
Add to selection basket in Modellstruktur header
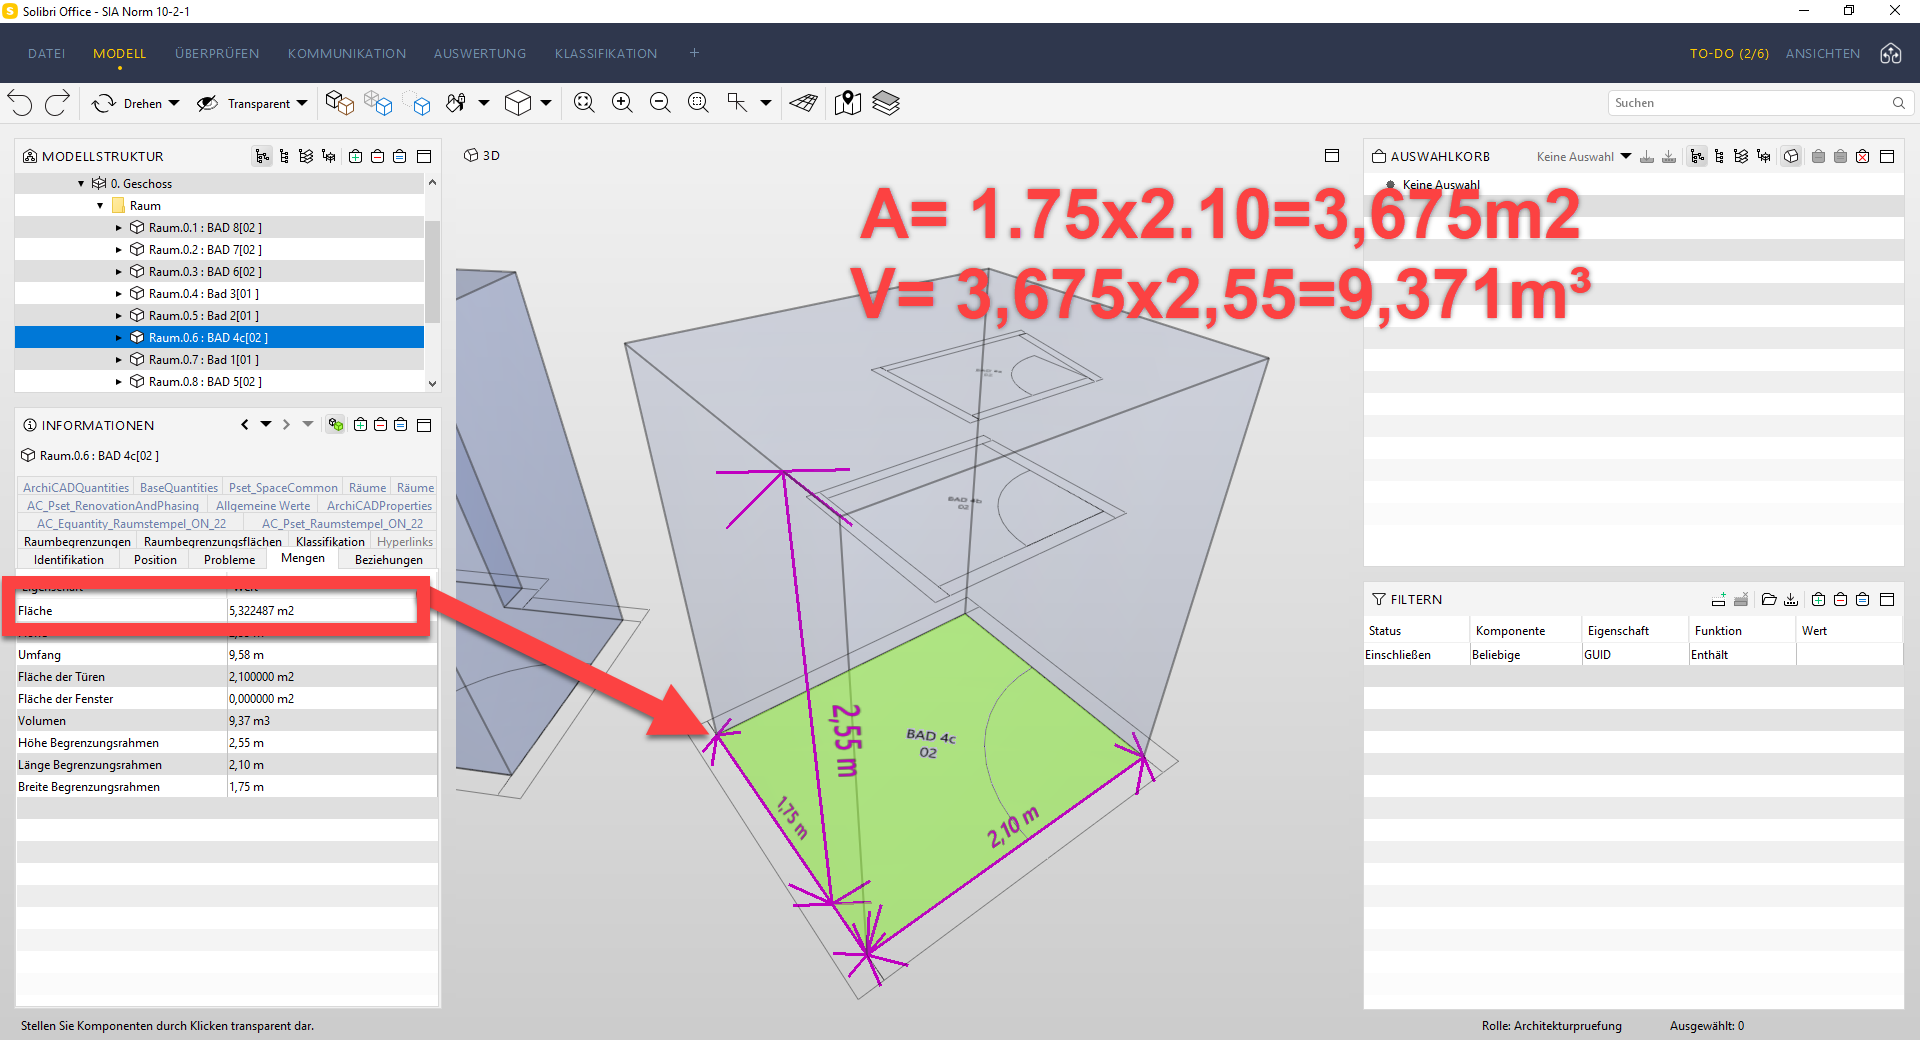tap(356, 156)
